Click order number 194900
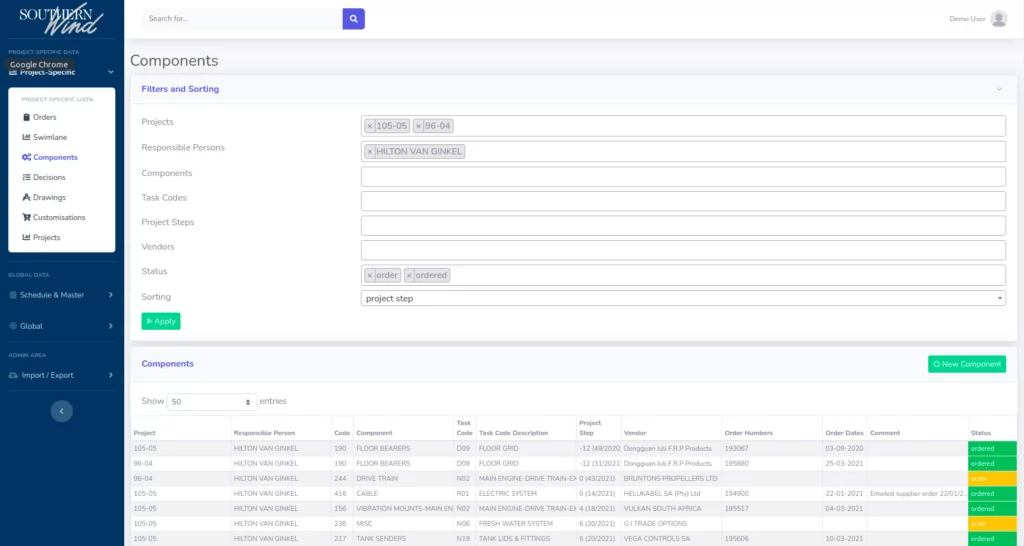 pyautogui.click(x=737, y=494)
